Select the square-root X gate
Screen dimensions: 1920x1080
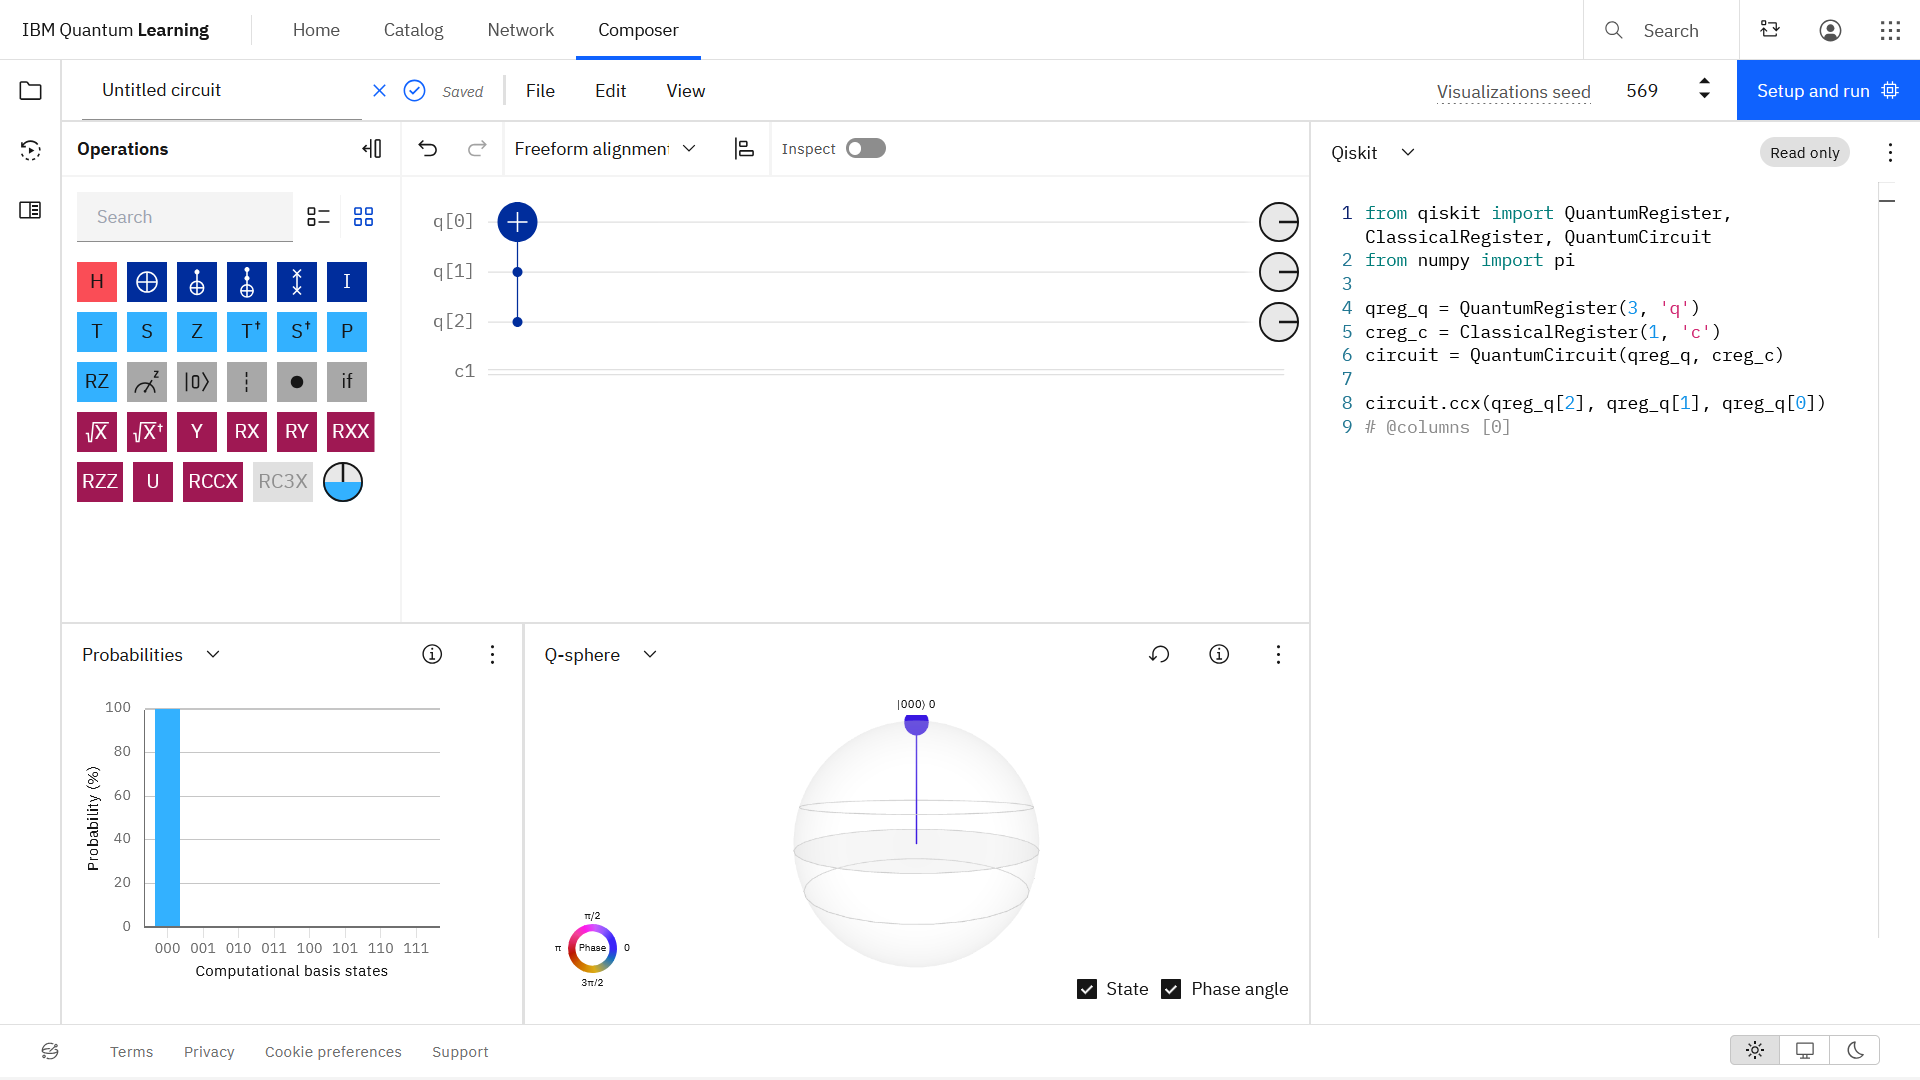97,432
